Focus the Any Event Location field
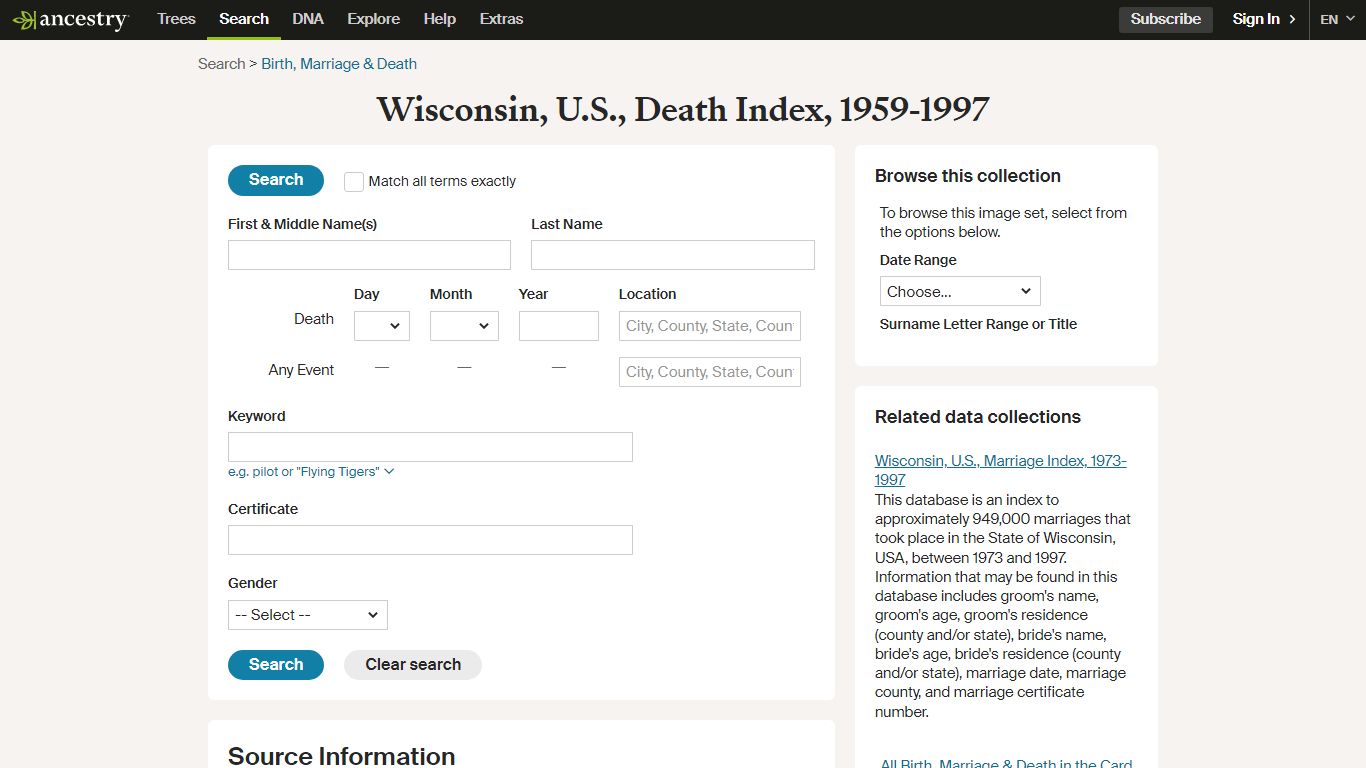This screenshot has height=768, width=1366. pyautogui.click(x=710, y=372)
